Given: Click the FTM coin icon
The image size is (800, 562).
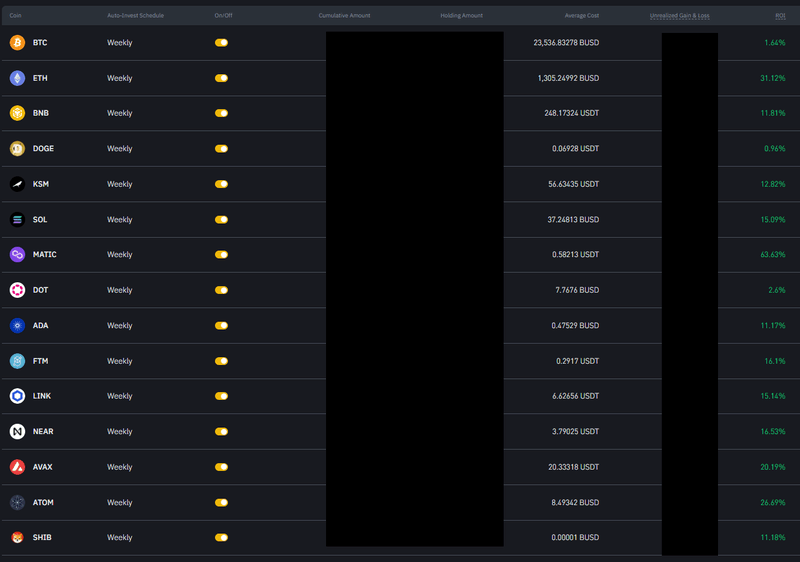Looking at the screenshot, I should point(17,361).
